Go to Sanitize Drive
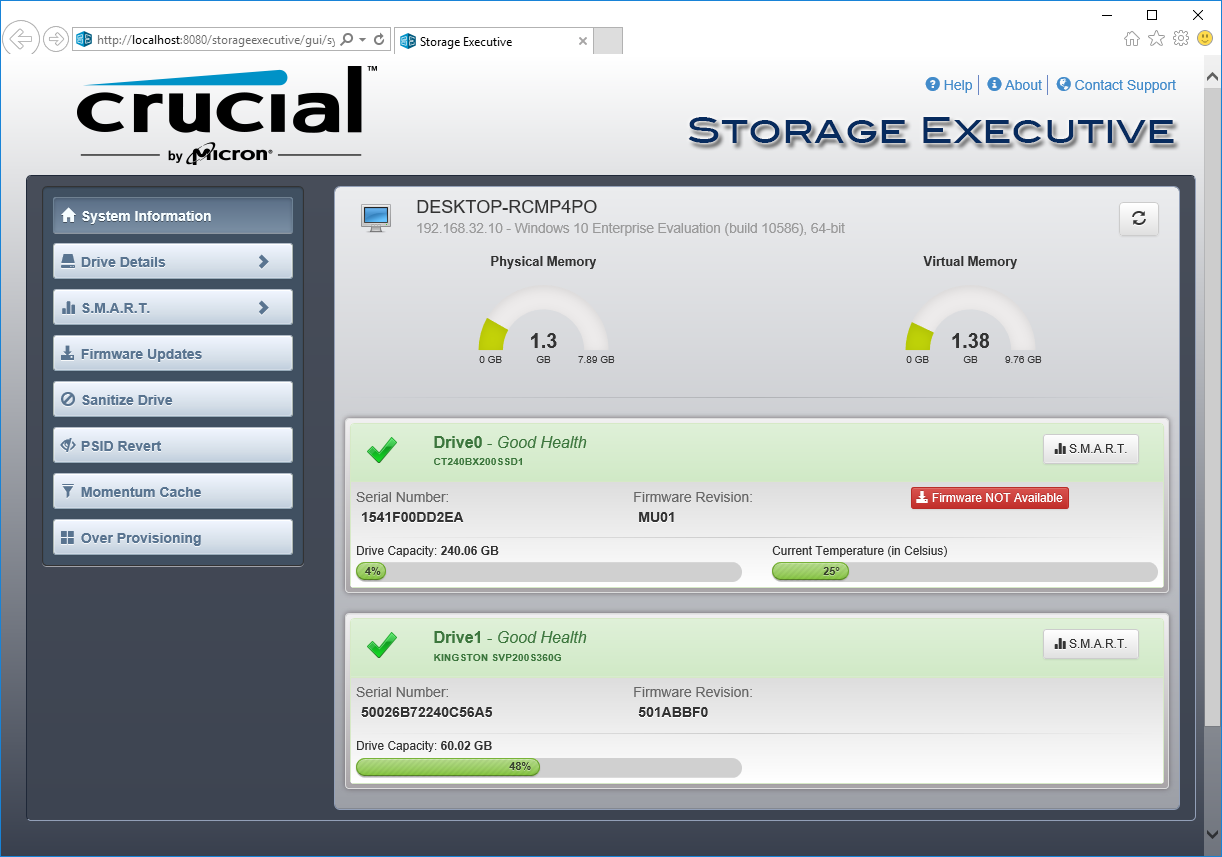The height and width of the screenshot is (857, 1222). click(x=172, y=400)
